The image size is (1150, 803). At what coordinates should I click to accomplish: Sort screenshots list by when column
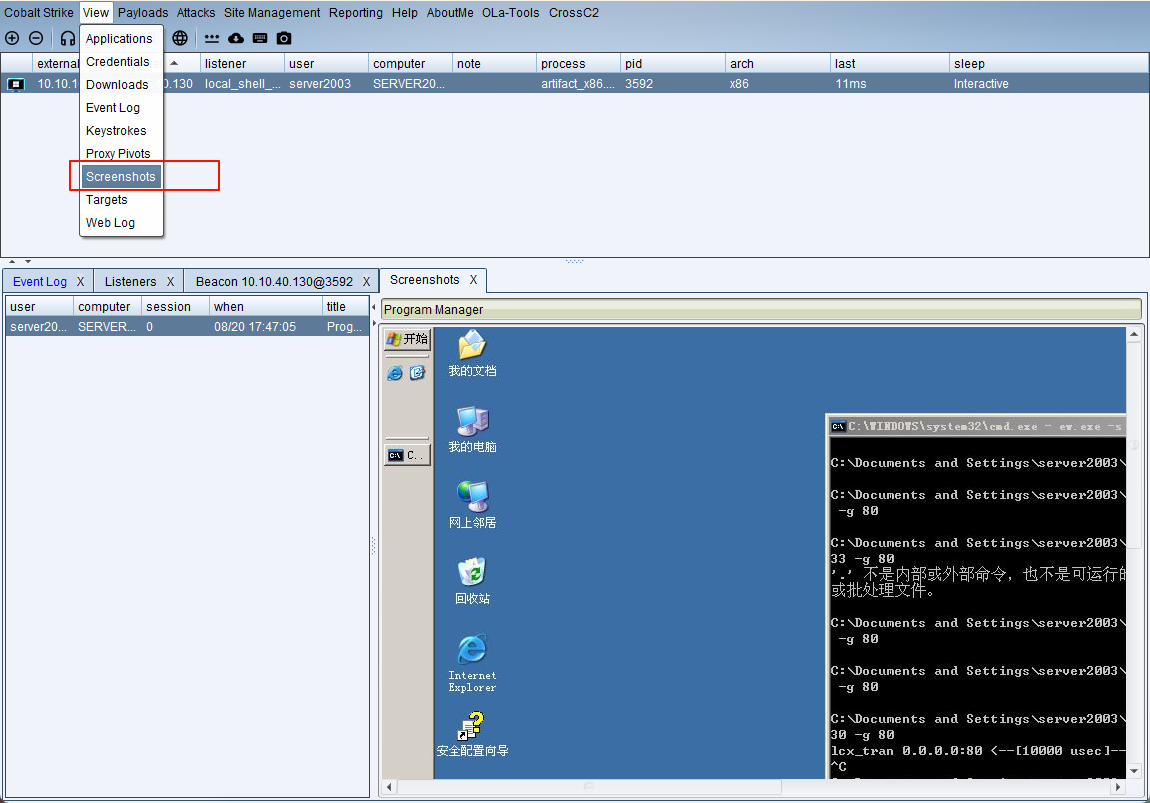click(265, 307)
